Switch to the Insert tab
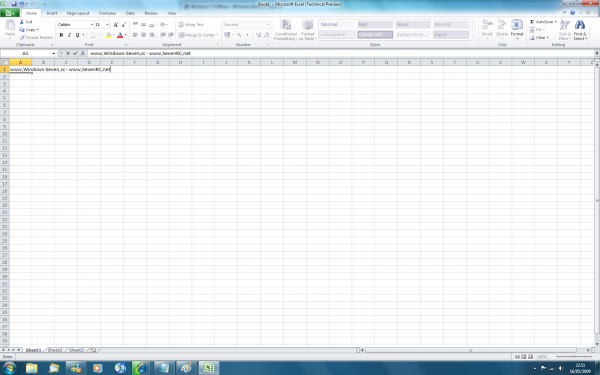The width and height of the screenshot is (600, 375). pyautogui.click(x=52, y=13)
